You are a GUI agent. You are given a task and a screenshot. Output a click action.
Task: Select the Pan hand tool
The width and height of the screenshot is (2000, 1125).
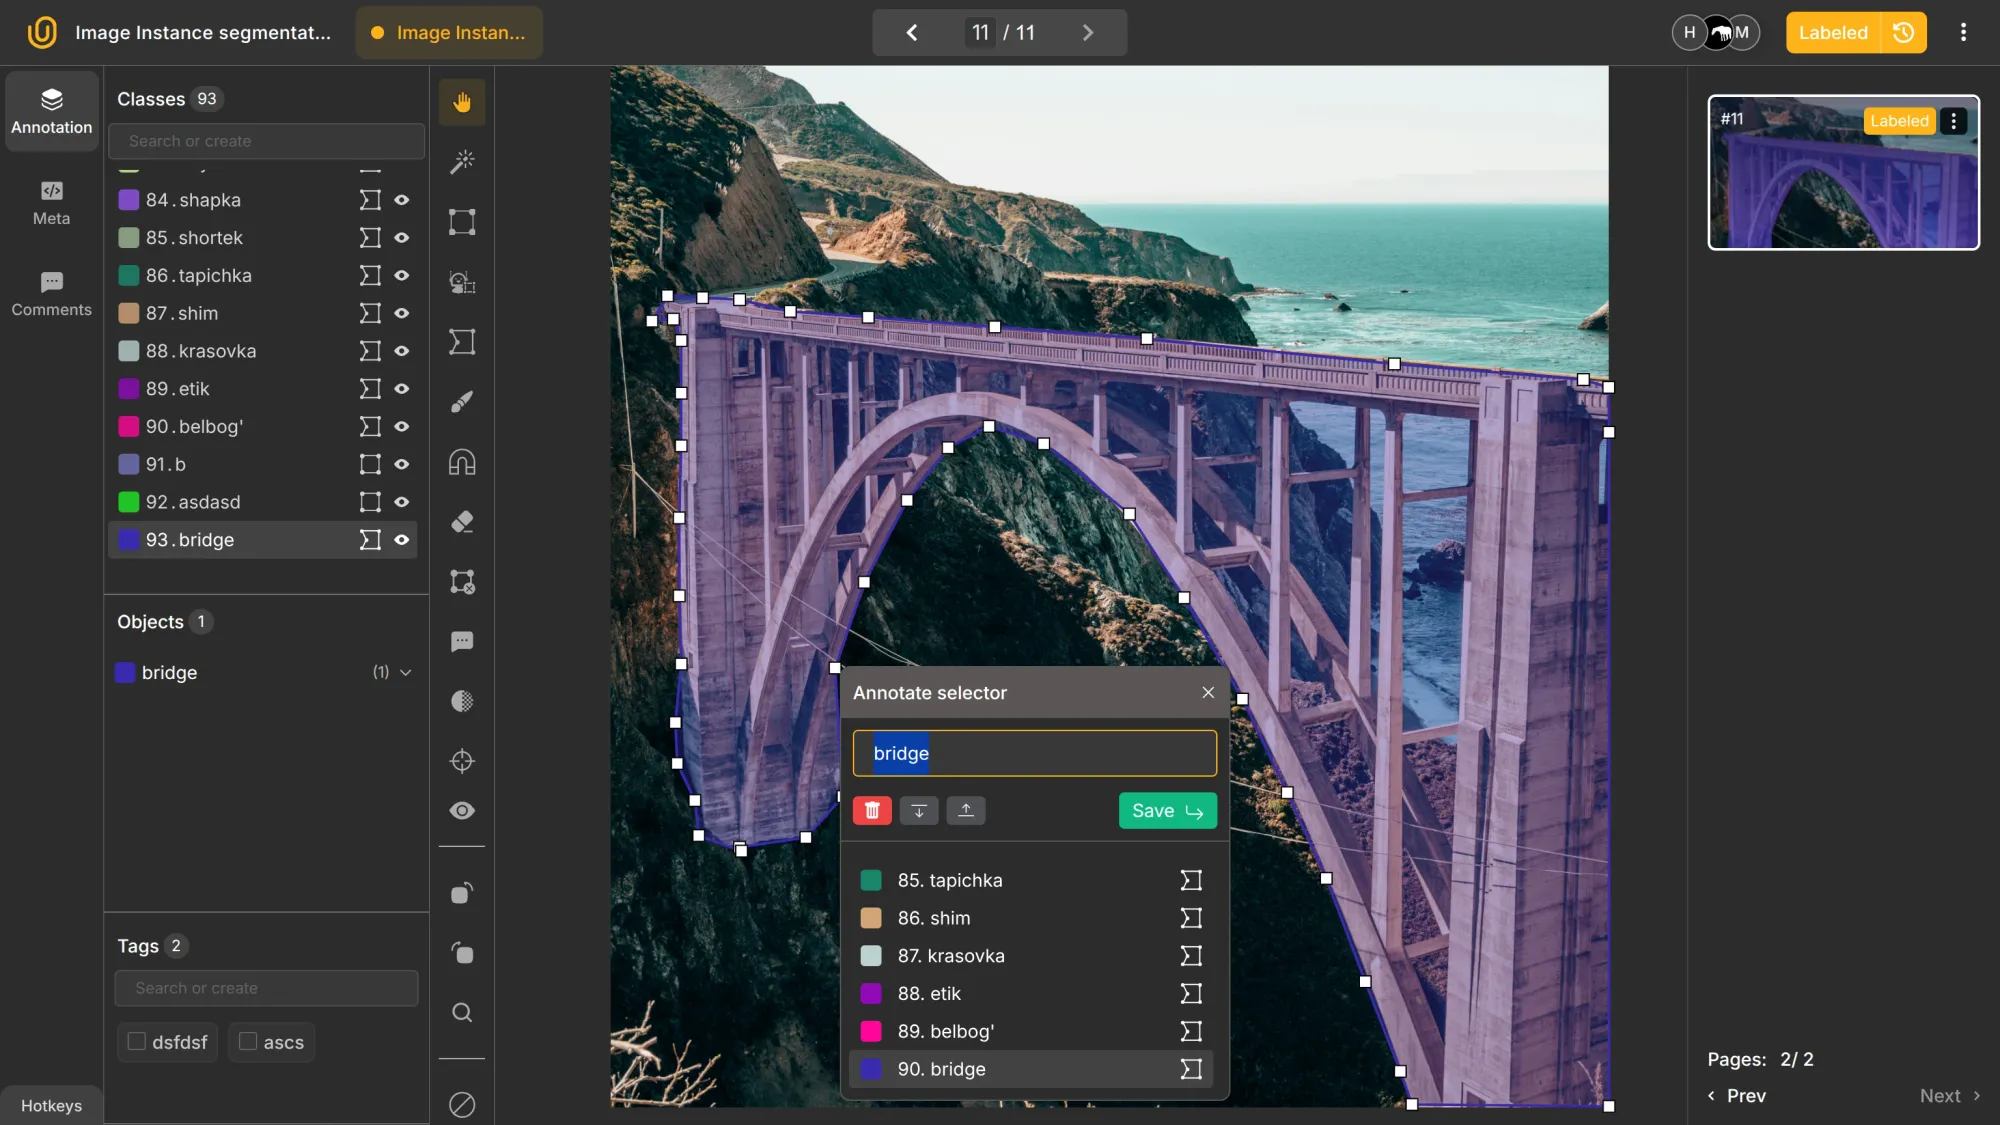461,101
